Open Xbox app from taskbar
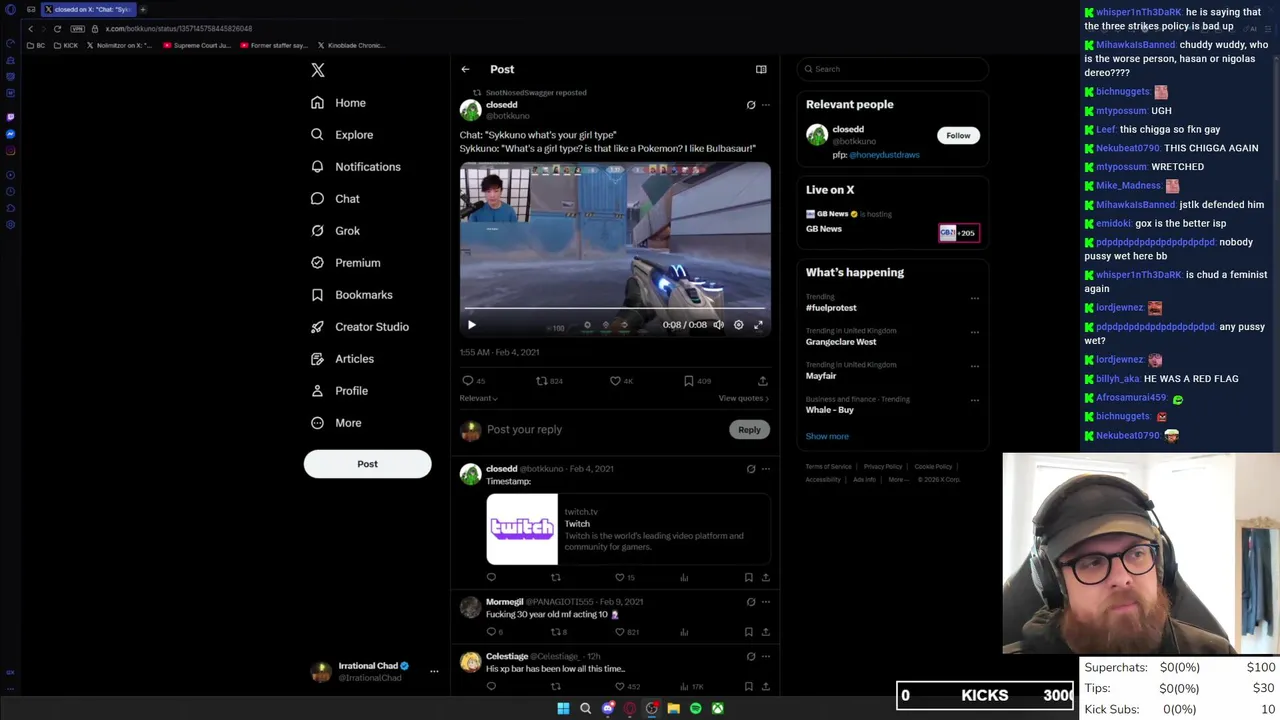Image resolution: width=1280 pixels, height=720 pixels. coord(718,709)
